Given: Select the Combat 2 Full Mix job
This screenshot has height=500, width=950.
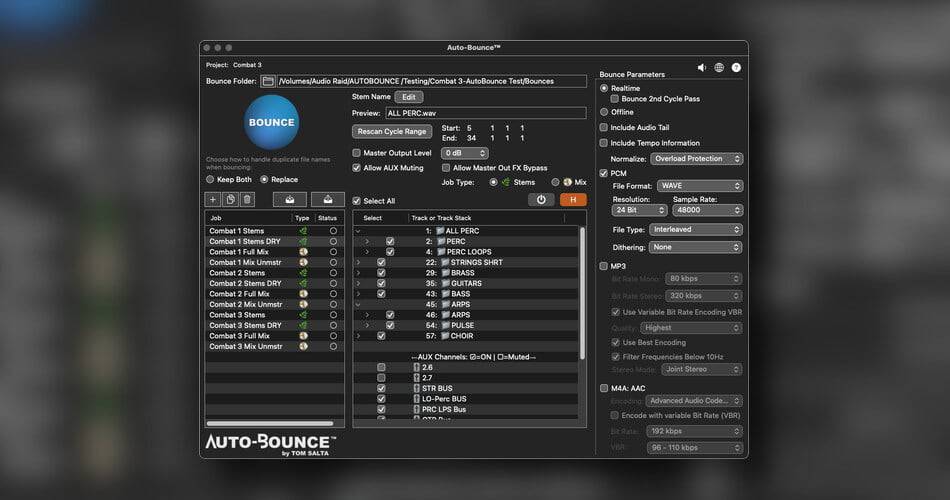Looking at the screenshot, I should [x=274, y=294].
